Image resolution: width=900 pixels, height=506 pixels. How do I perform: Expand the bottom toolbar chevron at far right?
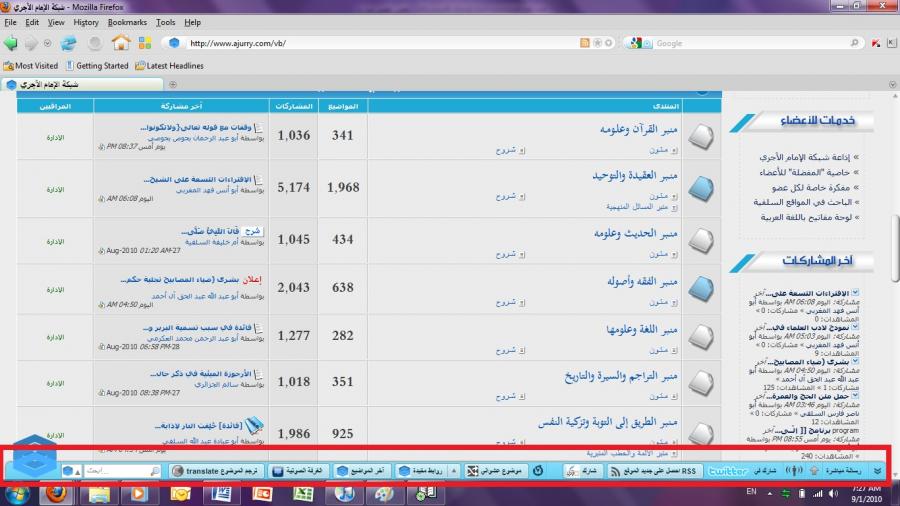pos(878,470)
